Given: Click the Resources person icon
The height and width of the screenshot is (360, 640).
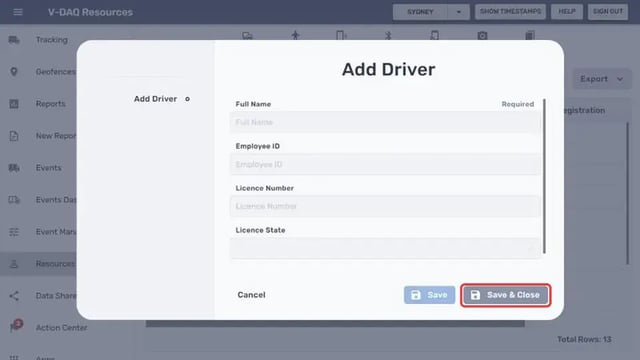Looking at the screenshot, I should click(14, 264).
